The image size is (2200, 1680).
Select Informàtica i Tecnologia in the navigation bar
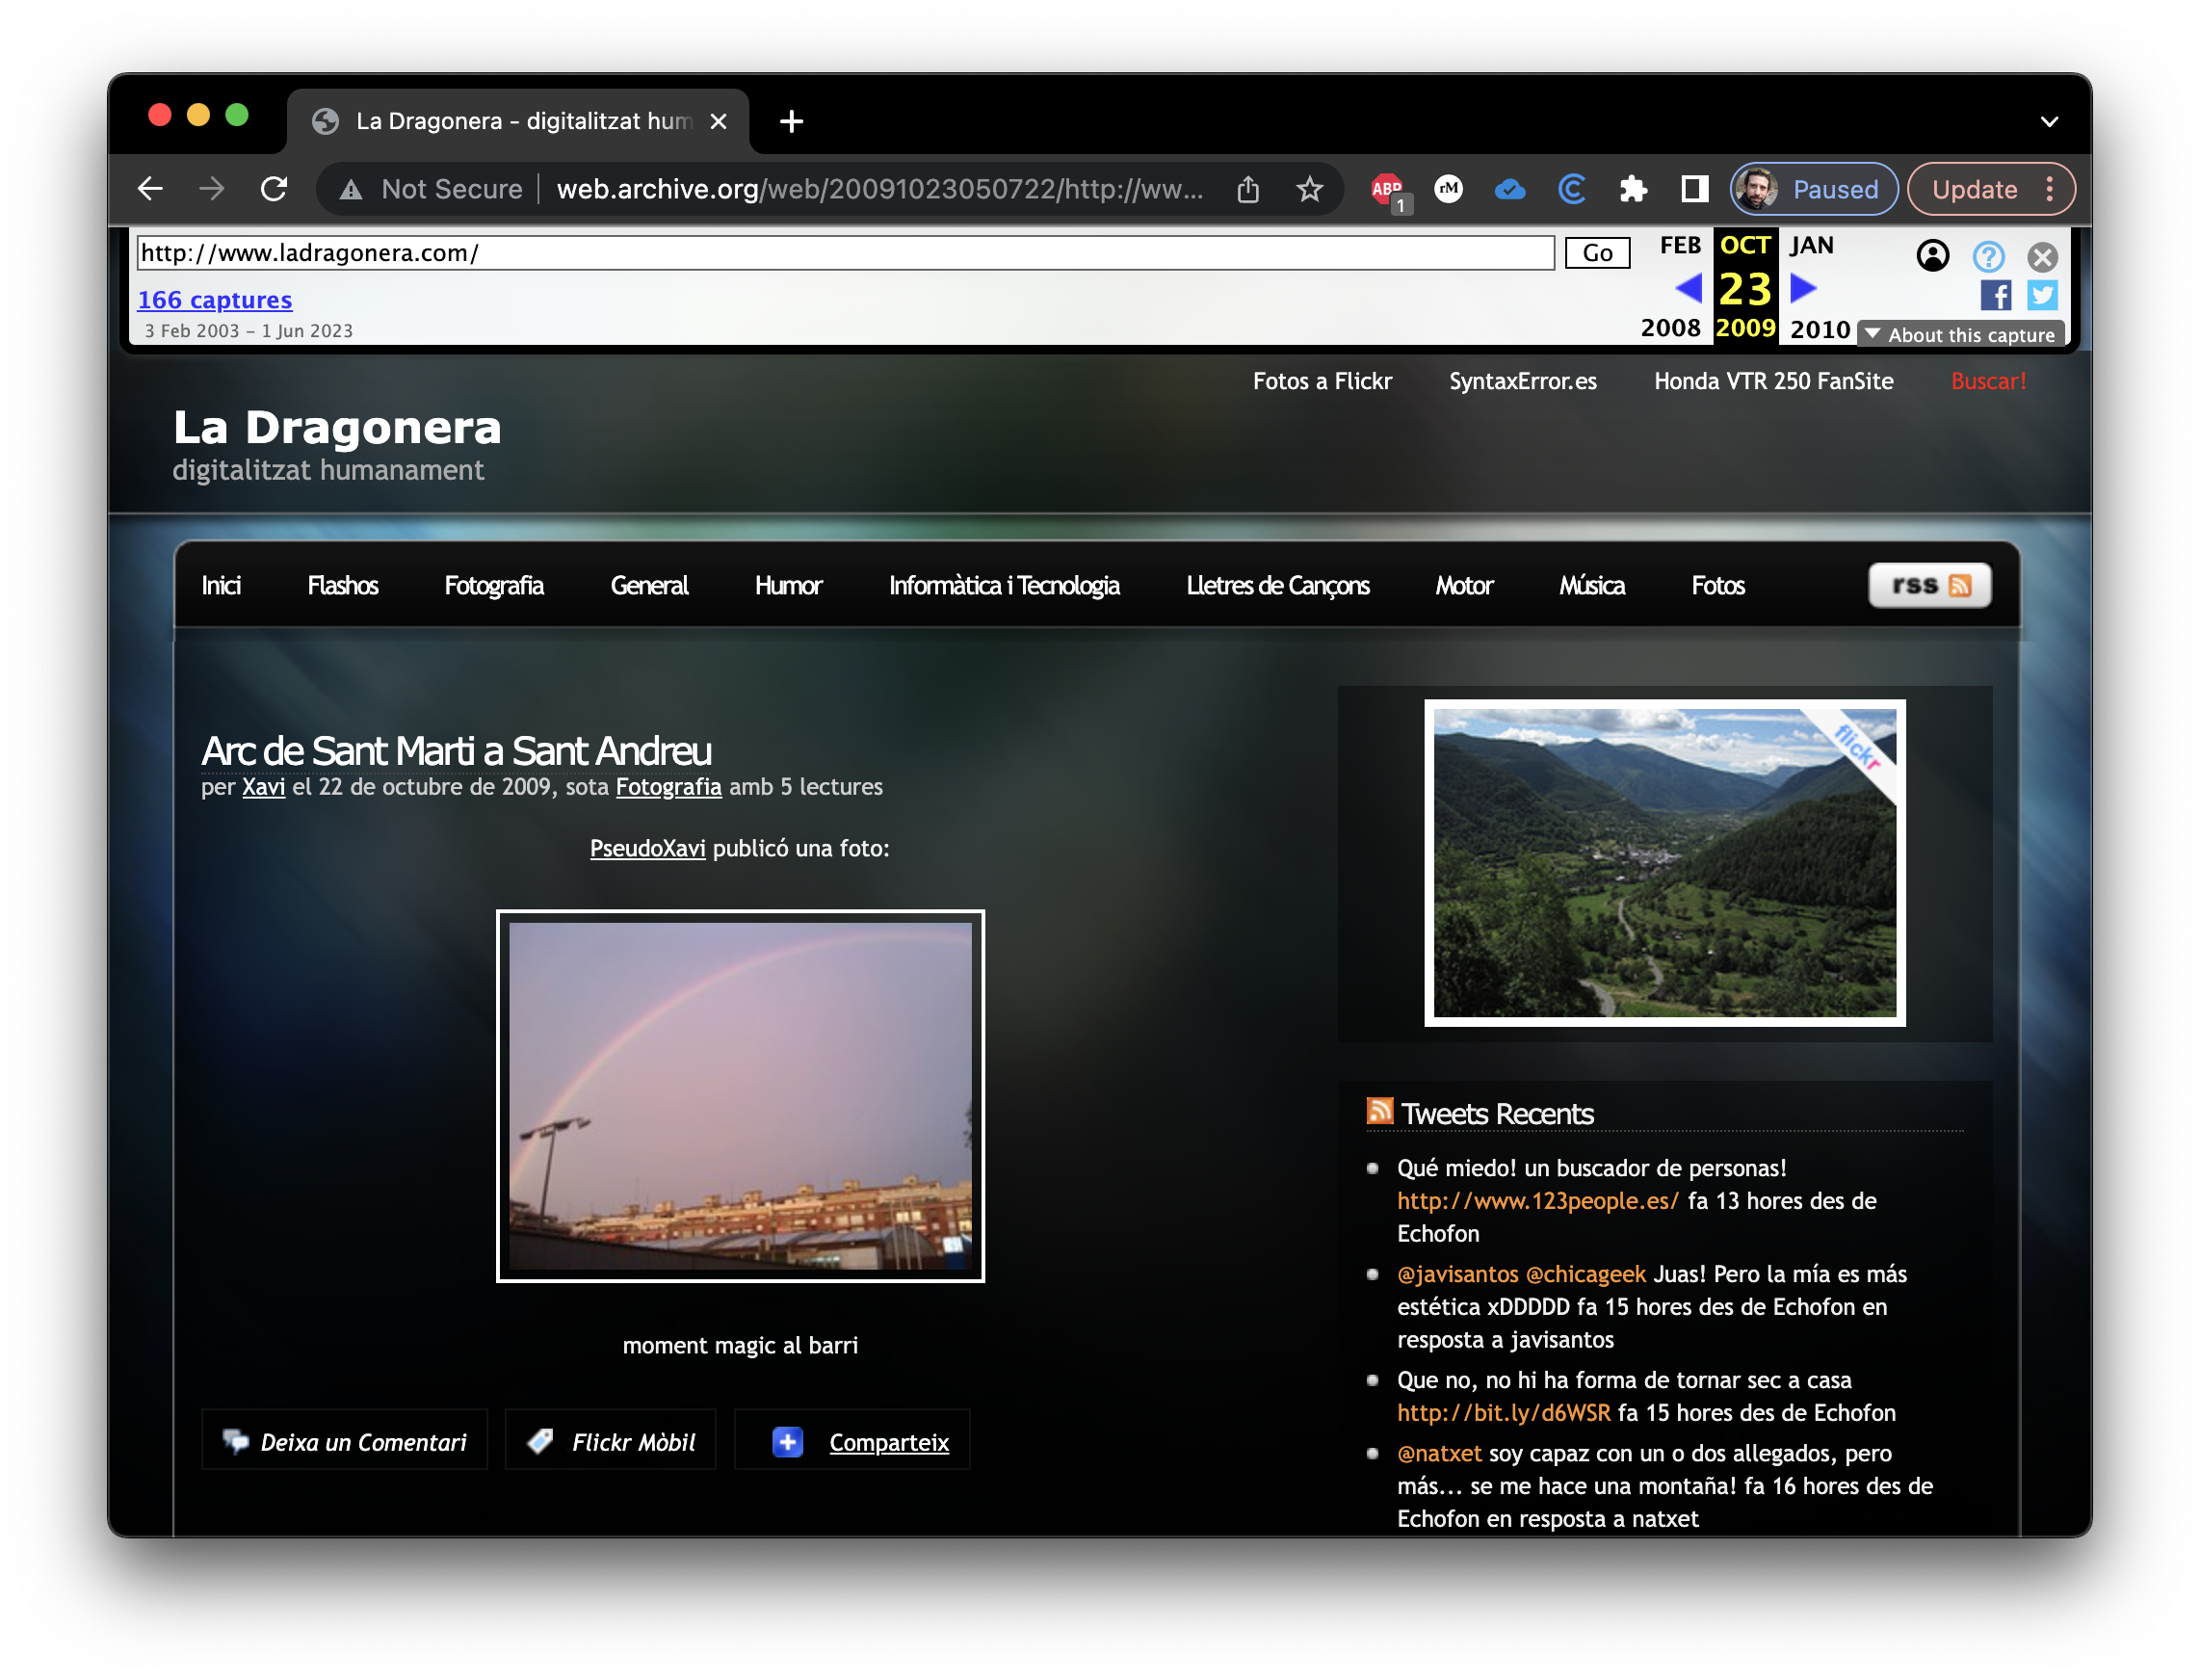tap(1003, 586)
